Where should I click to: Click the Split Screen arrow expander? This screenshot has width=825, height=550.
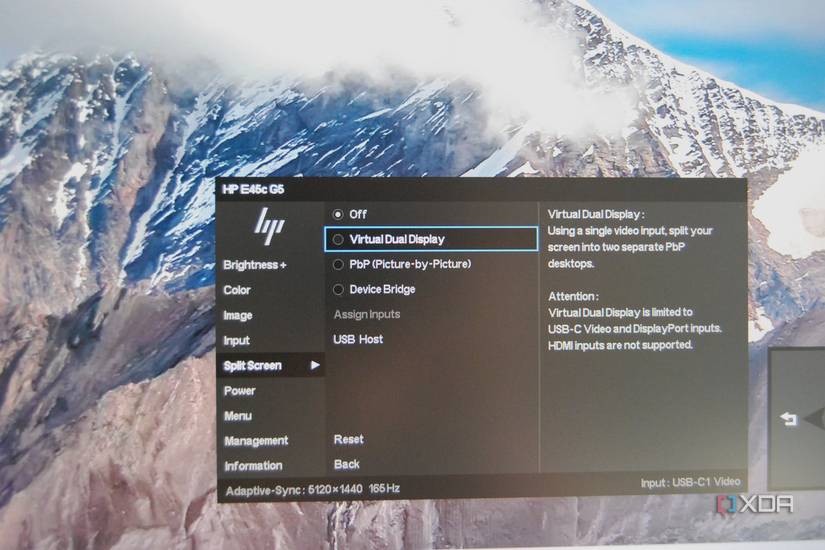[315, 365]
